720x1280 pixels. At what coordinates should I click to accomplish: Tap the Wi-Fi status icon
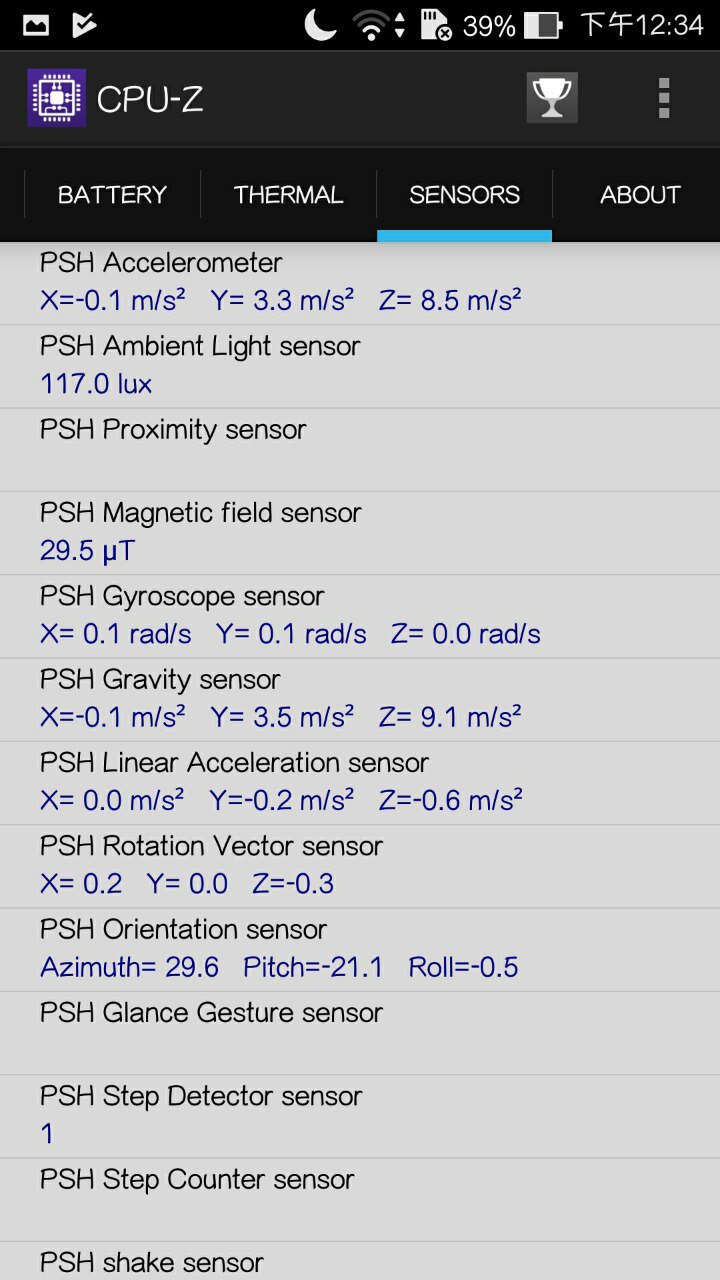coord(371,25)
